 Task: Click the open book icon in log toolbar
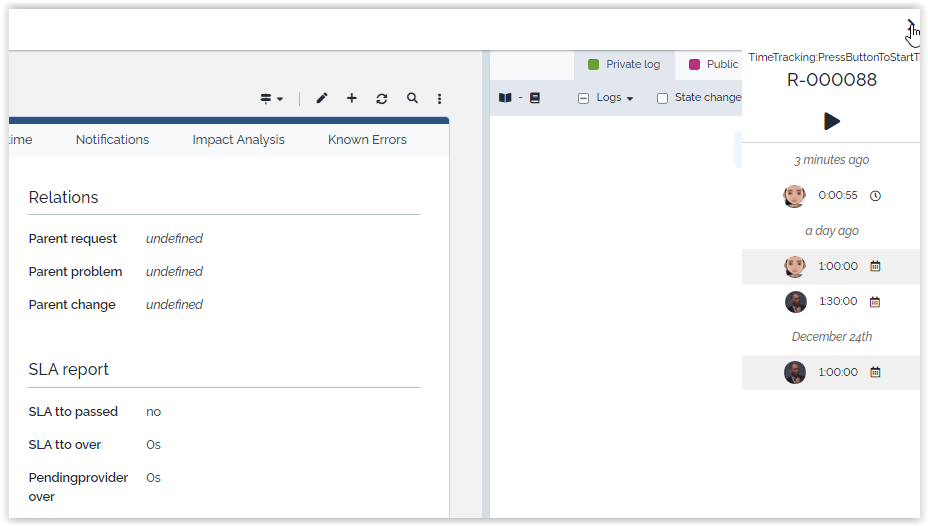505,98
